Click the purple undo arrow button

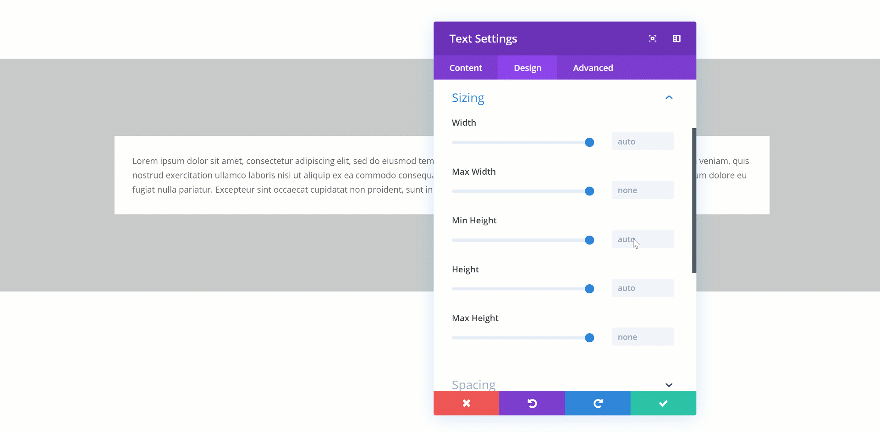pos(532,403)
